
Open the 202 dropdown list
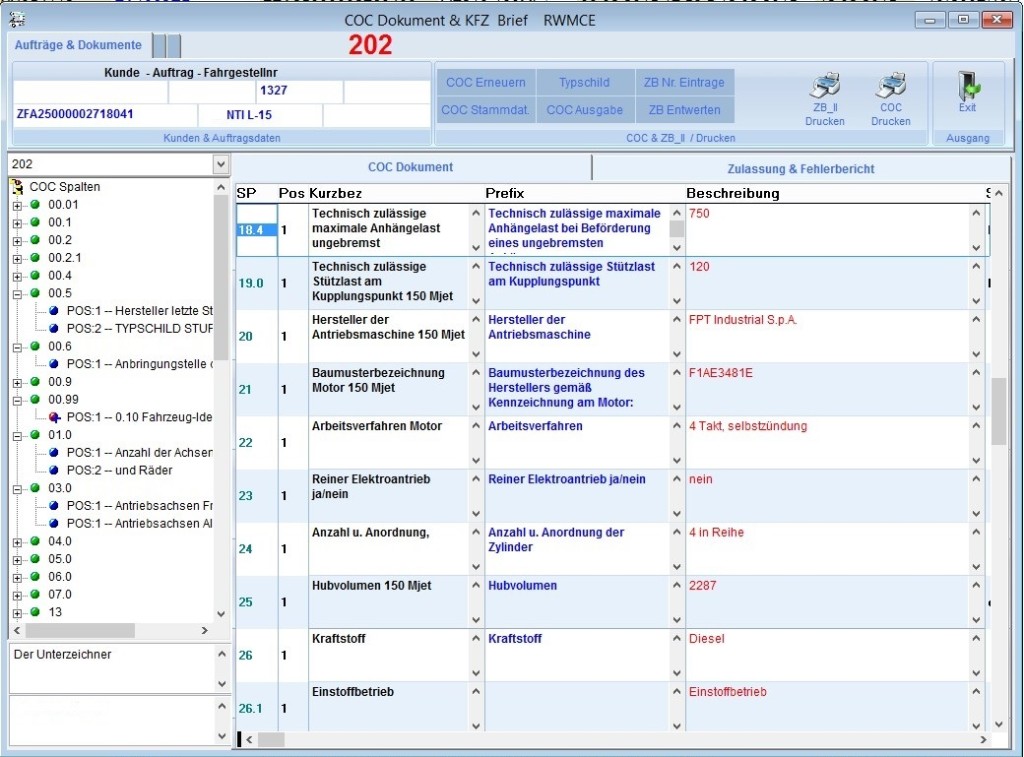[x=222, y=163]
